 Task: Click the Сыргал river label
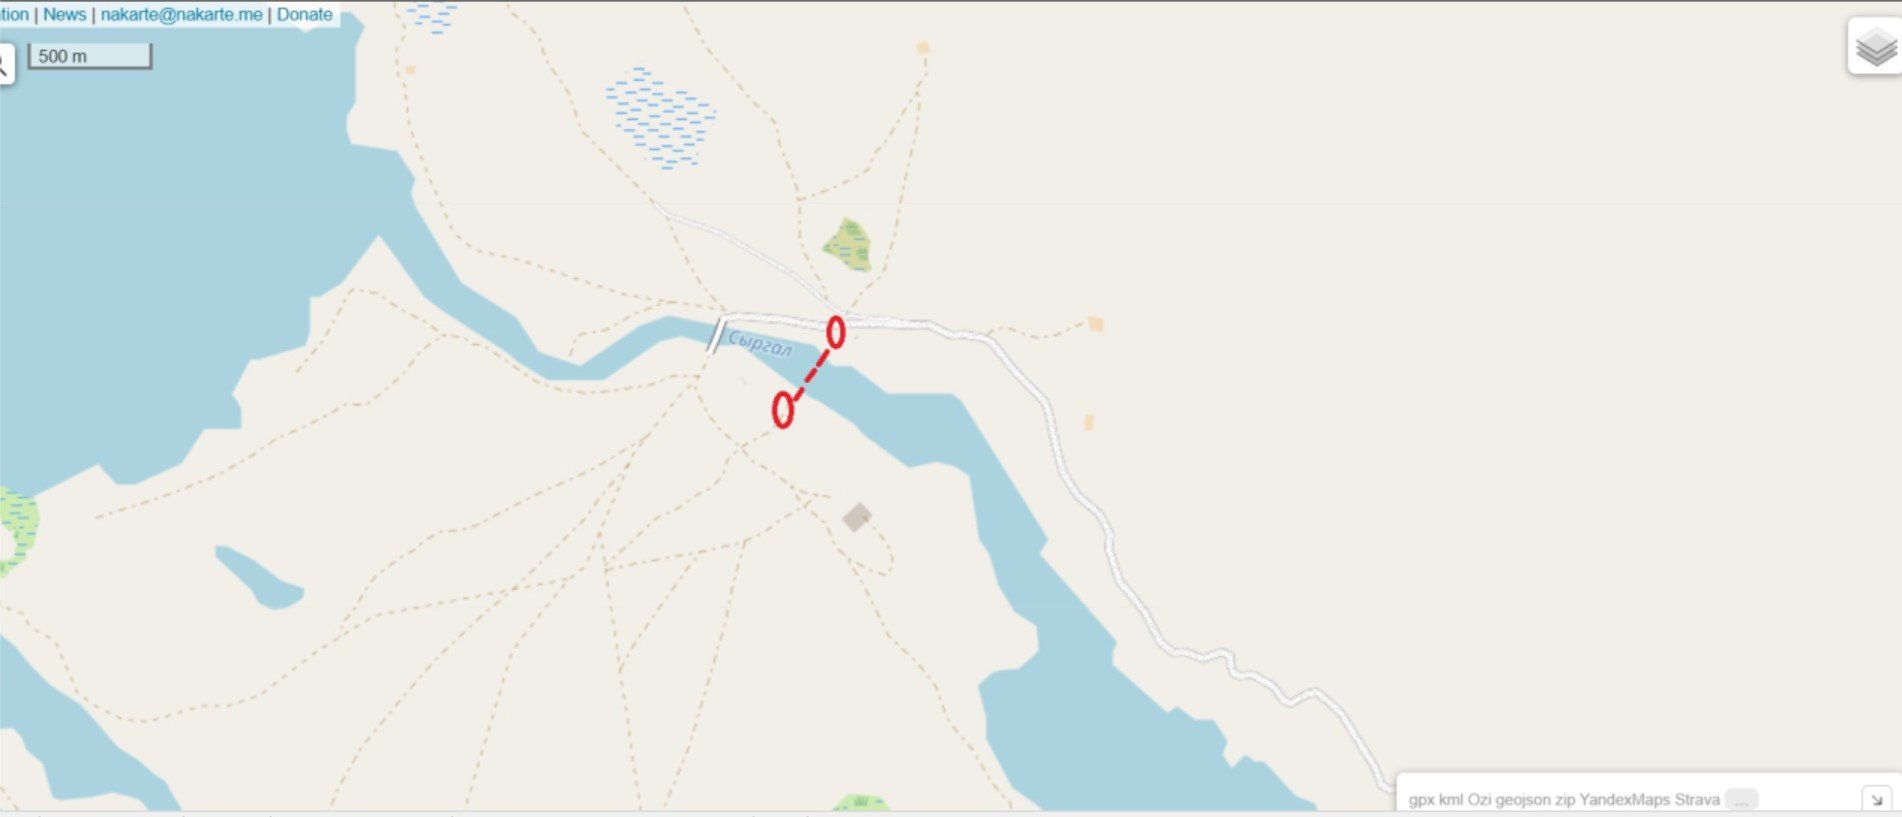tap(760, 343)
